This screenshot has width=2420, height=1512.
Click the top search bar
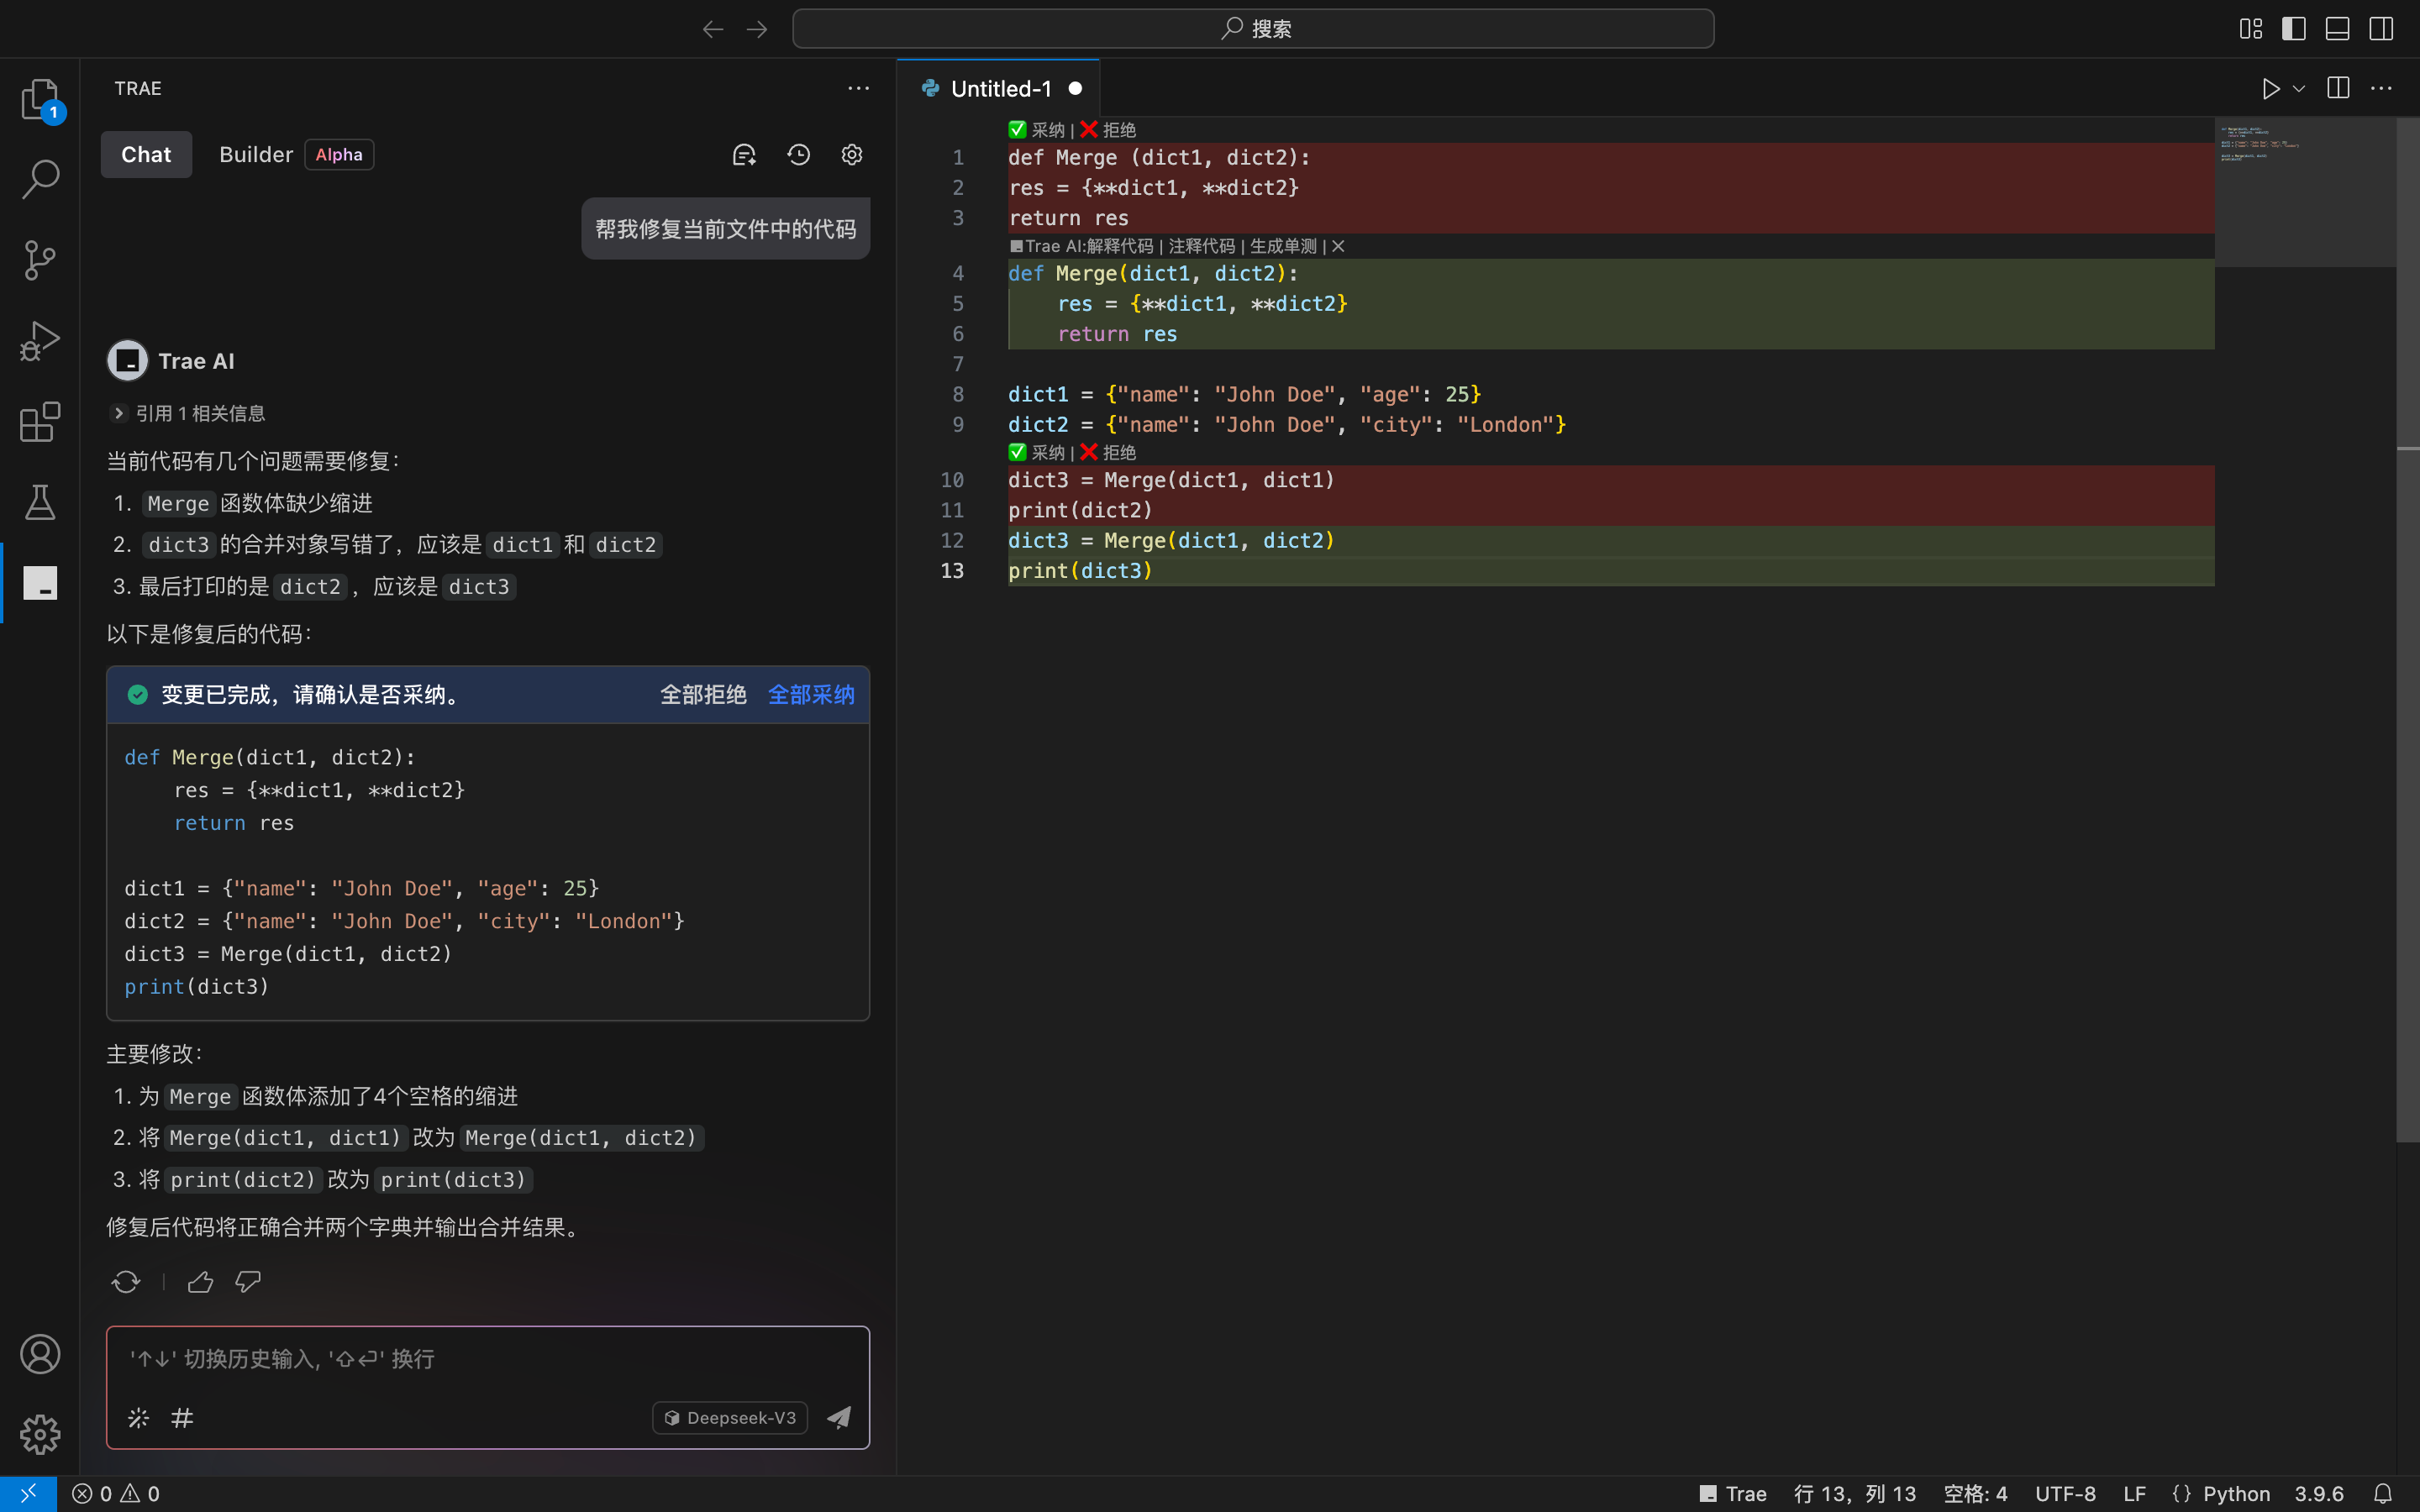1253,29
